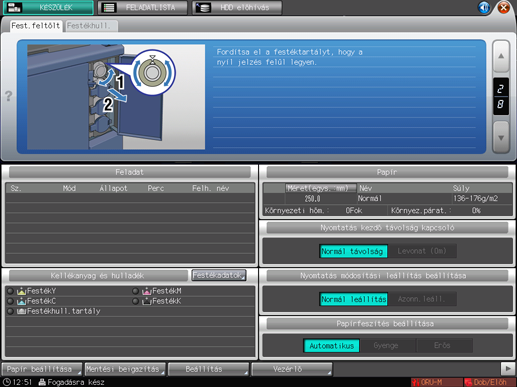Click the step page counter 2/8
The height and width of the screenshot is (387, 517).
pos(501,97)
